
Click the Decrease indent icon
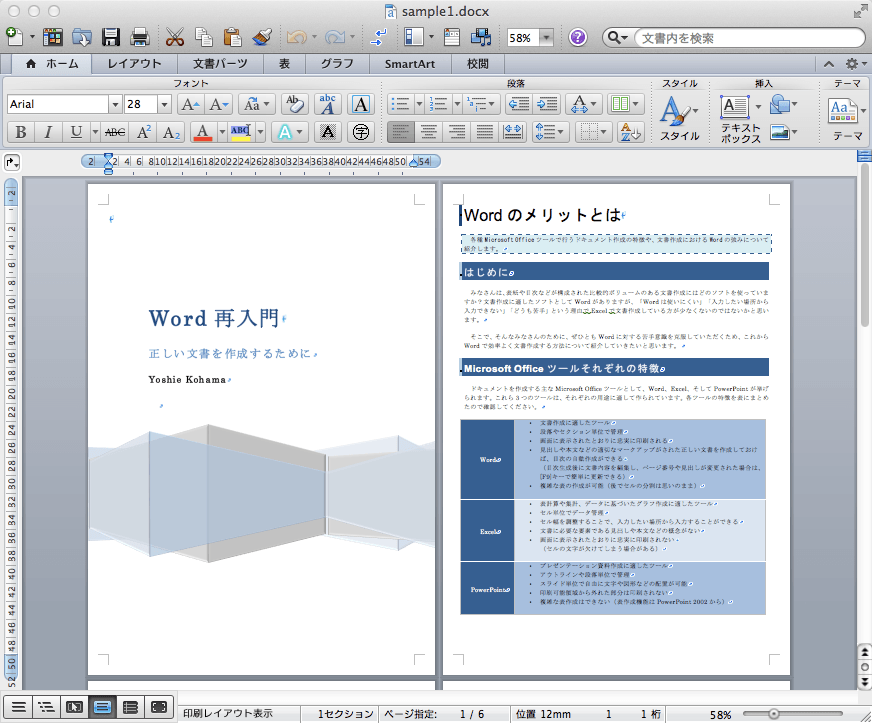click(x=519, y=104)
